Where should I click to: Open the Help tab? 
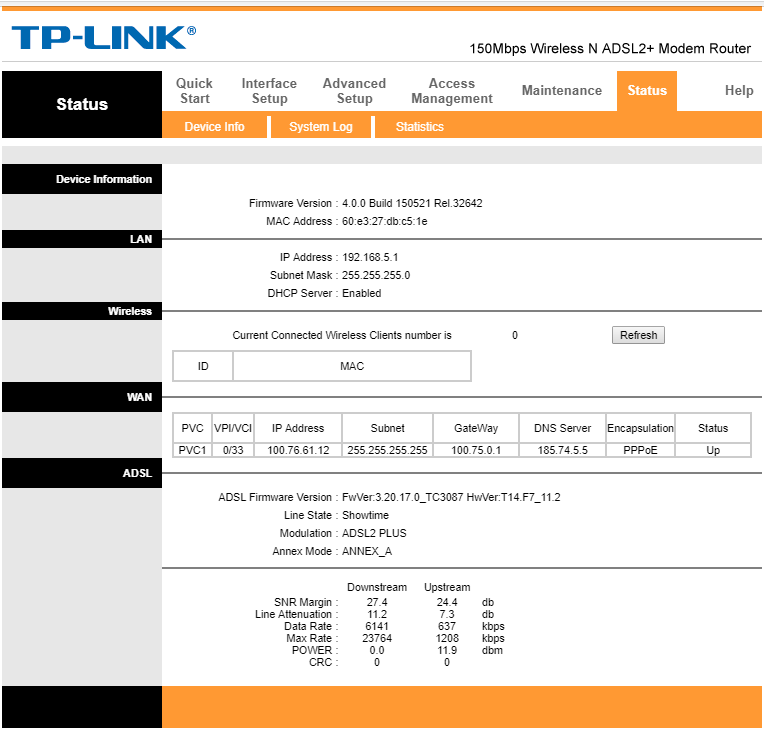click(739, 91)
